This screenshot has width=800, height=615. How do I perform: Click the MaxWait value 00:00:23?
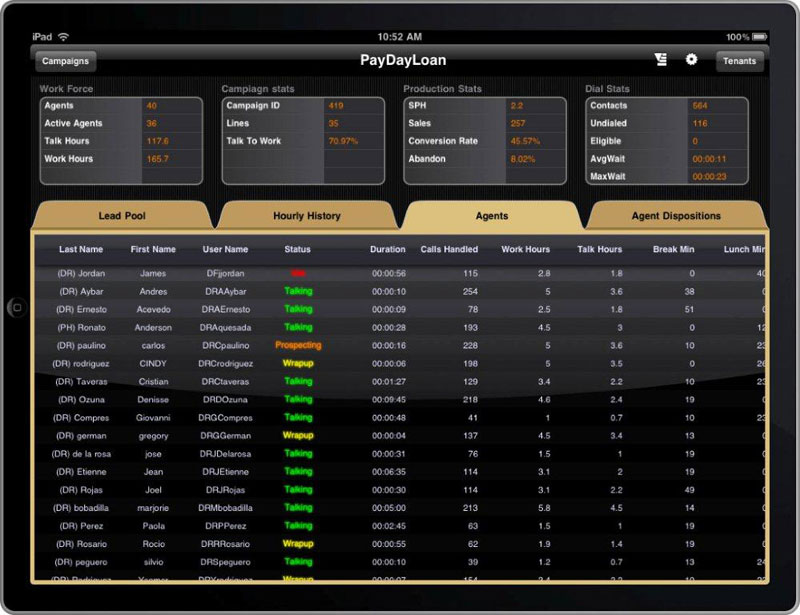[x=709, y=177]
